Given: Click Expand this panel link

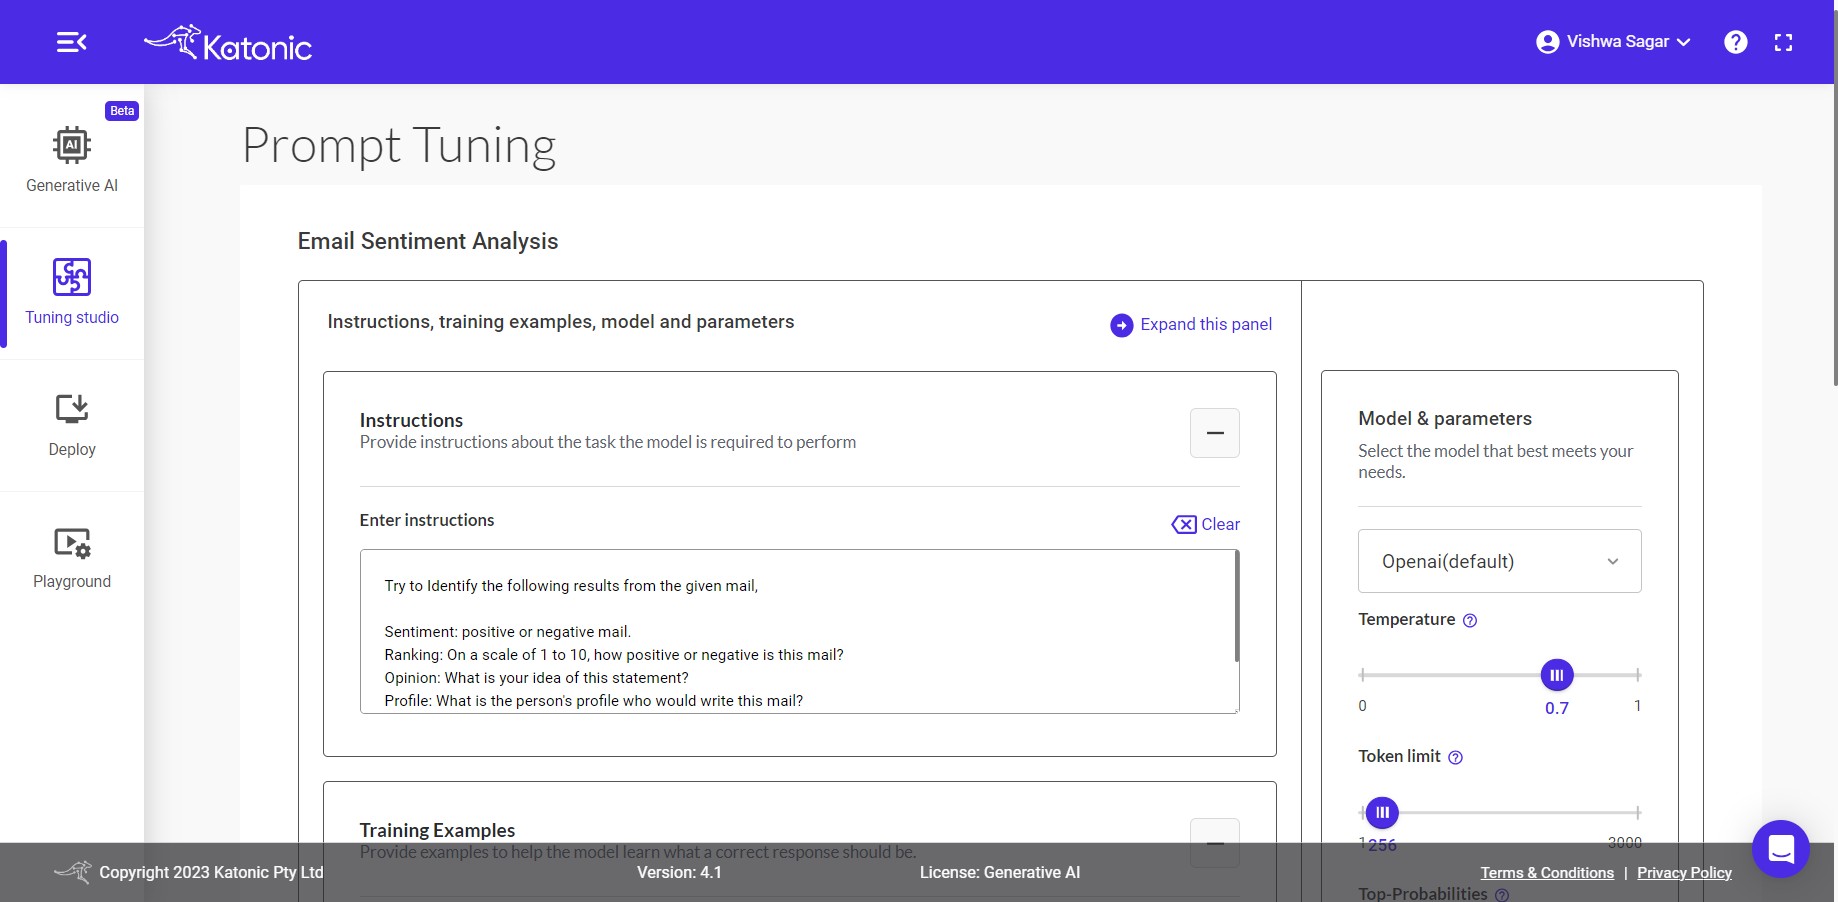Looking at the screenshot, I should pyautogui.click(x=1206, y=324).
